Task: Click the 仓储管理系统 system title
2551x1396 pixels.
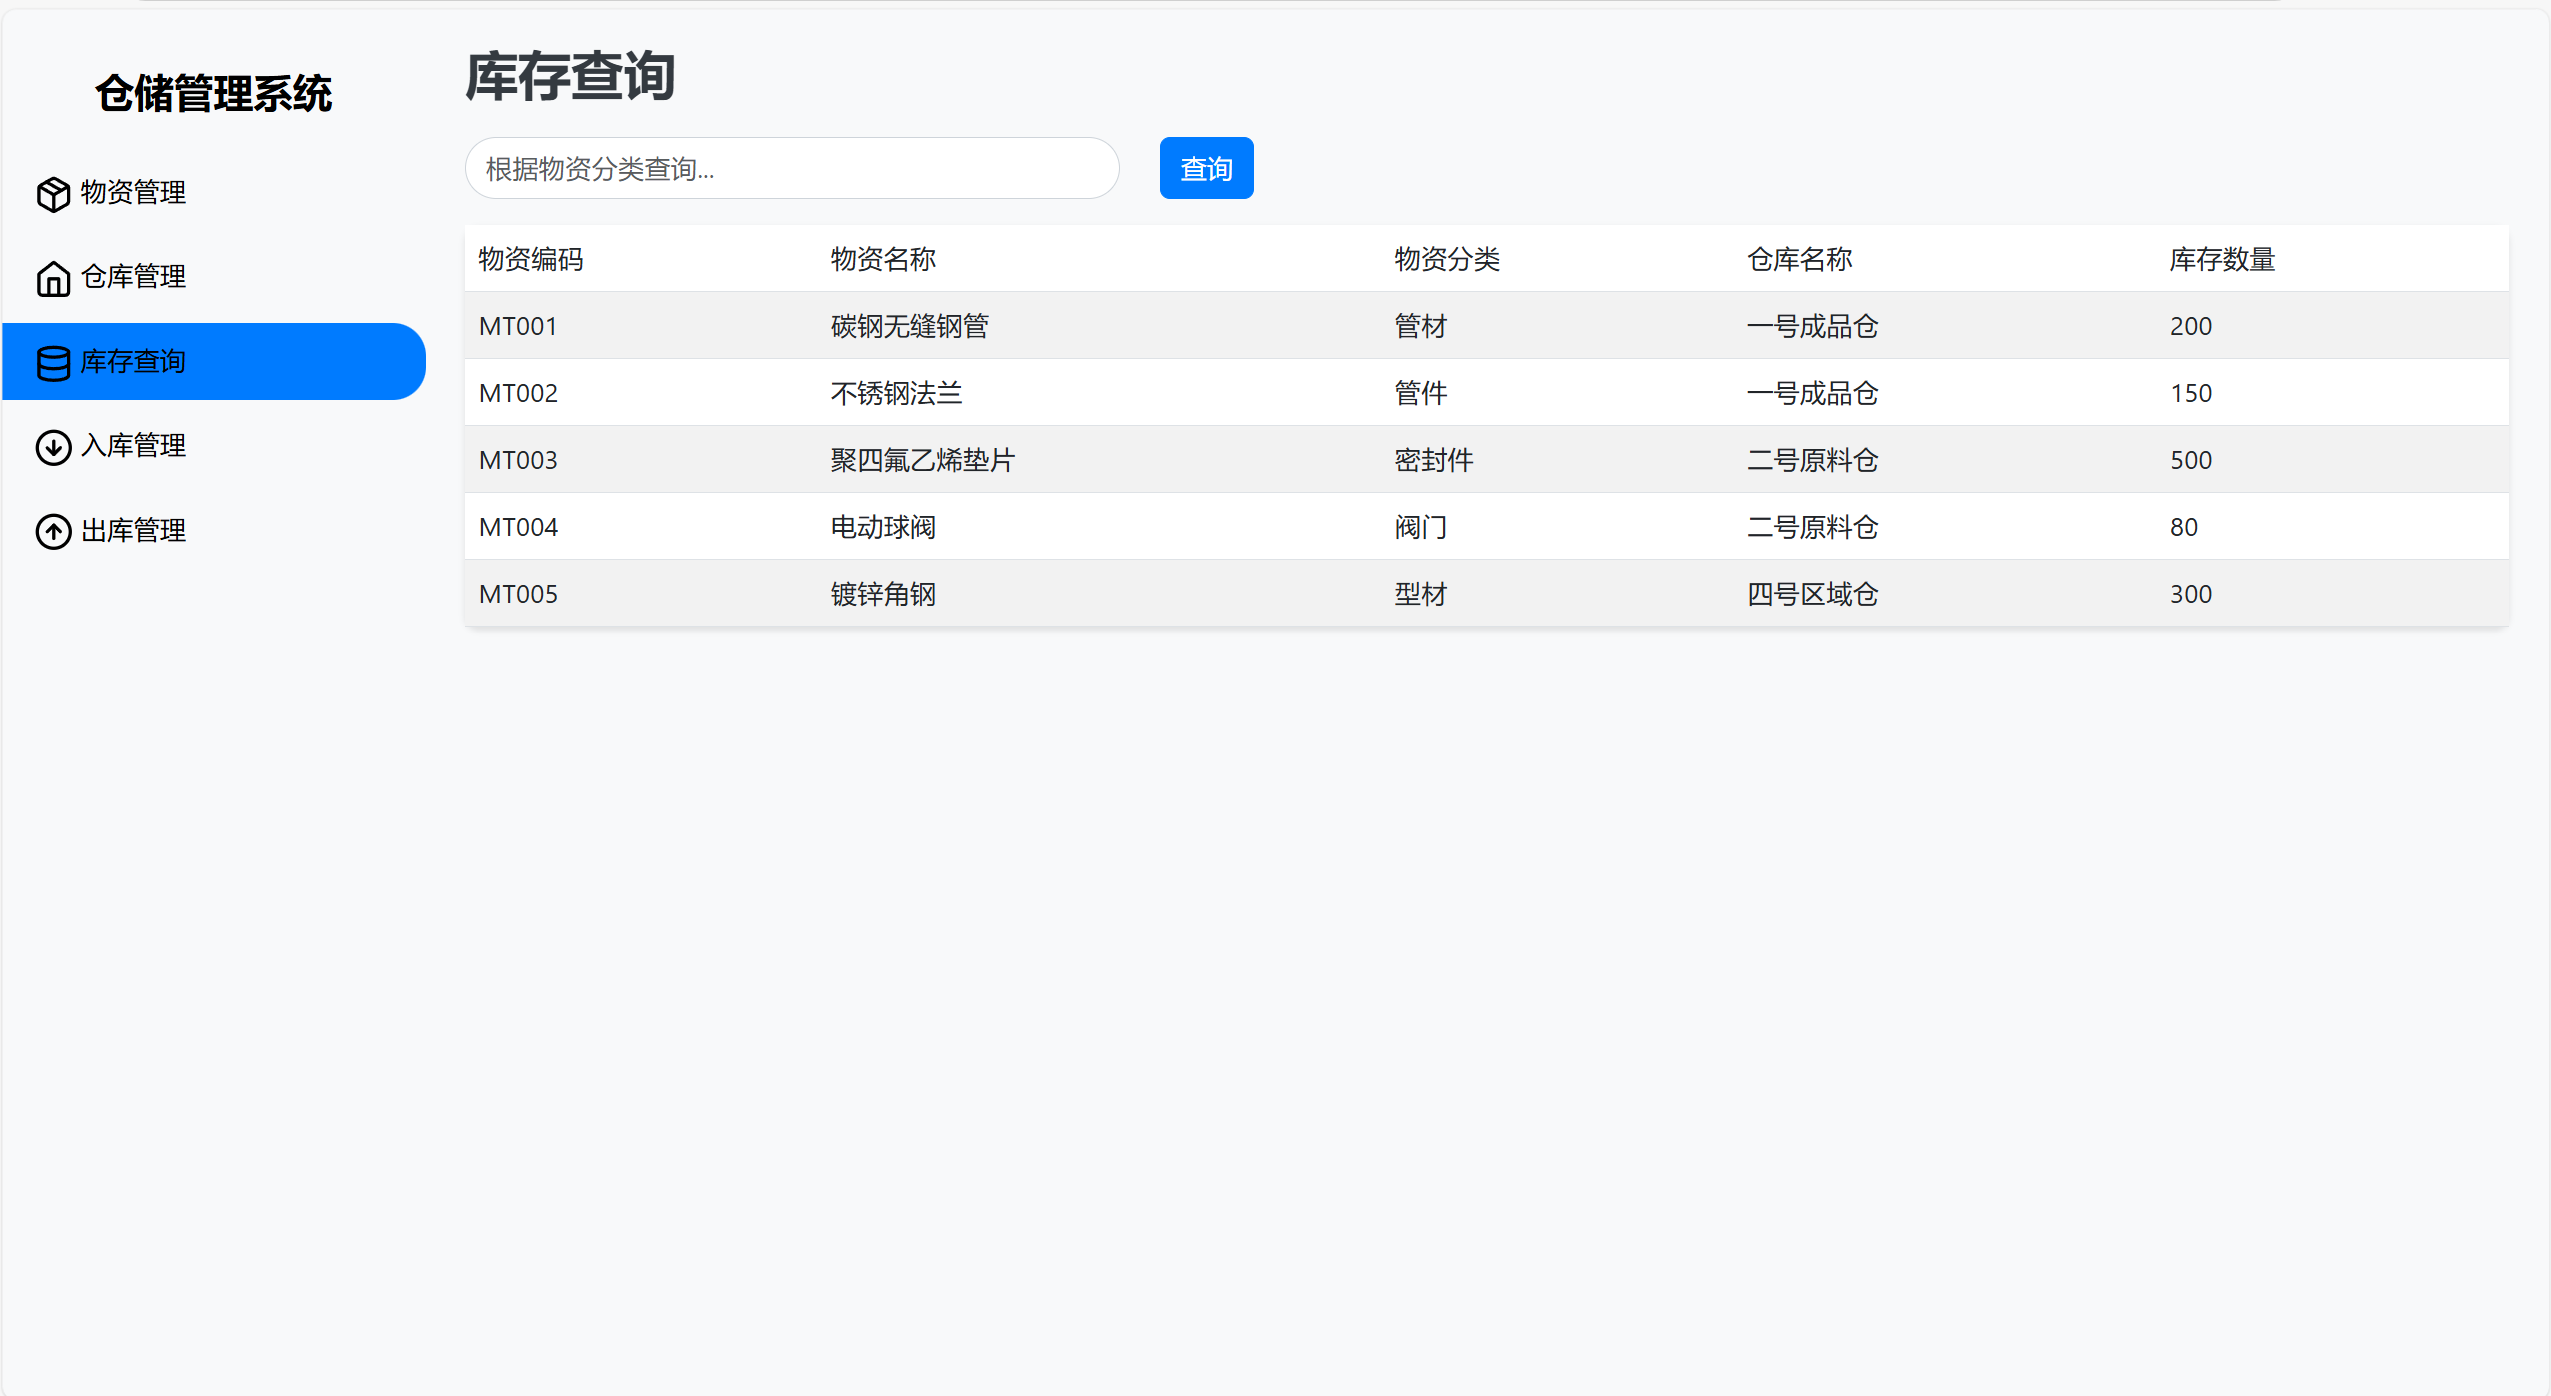Action: [x=214, y=92]
